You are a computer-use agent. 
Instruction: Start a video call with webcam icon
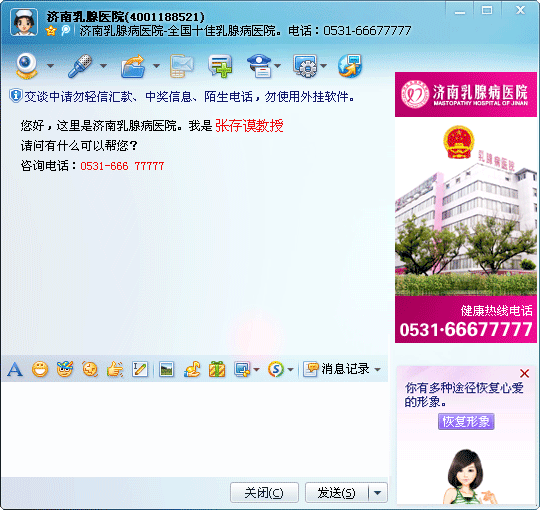tap(27, 65)
